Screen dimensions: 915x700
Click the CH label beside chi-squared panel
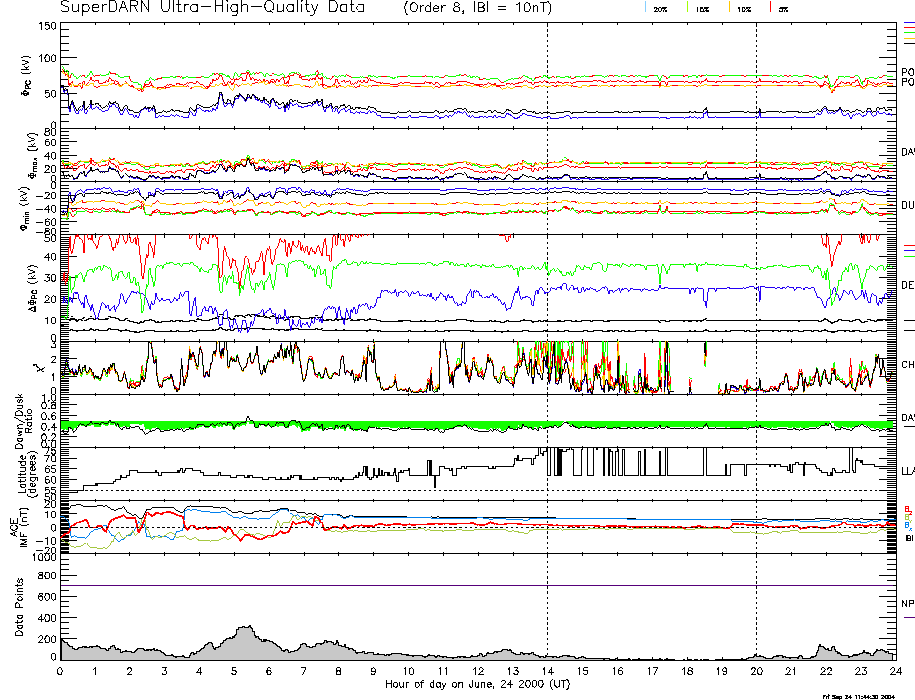[x=908, y=365]
